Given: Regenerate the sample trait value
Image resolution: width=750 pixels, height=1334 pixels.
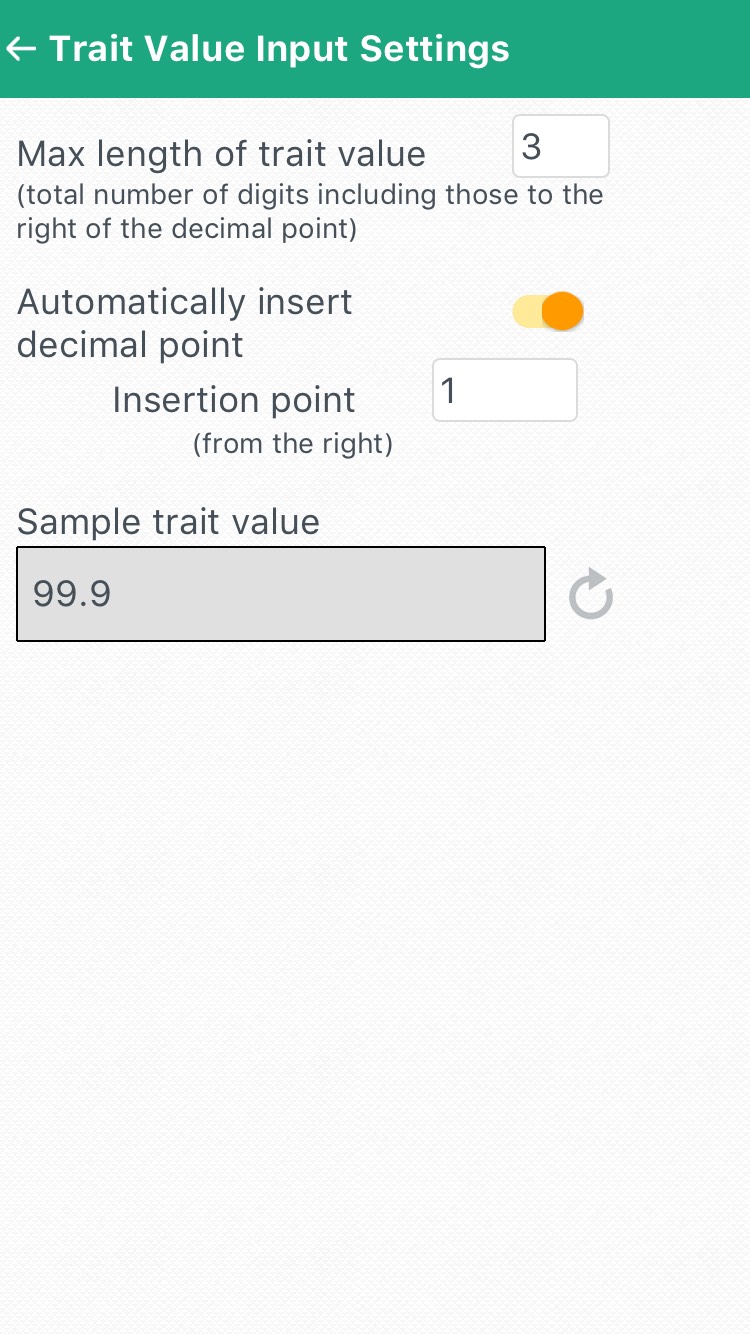Looking at the screenshot, I should pos(590,595).
